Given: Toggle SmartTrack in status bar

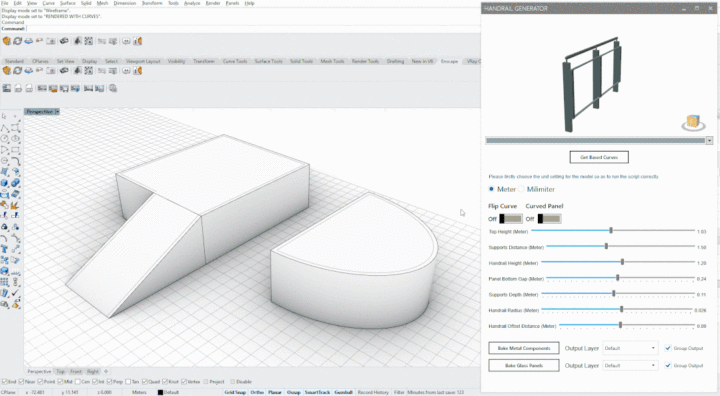Looking at the screenshot, I should coord(317,392).
